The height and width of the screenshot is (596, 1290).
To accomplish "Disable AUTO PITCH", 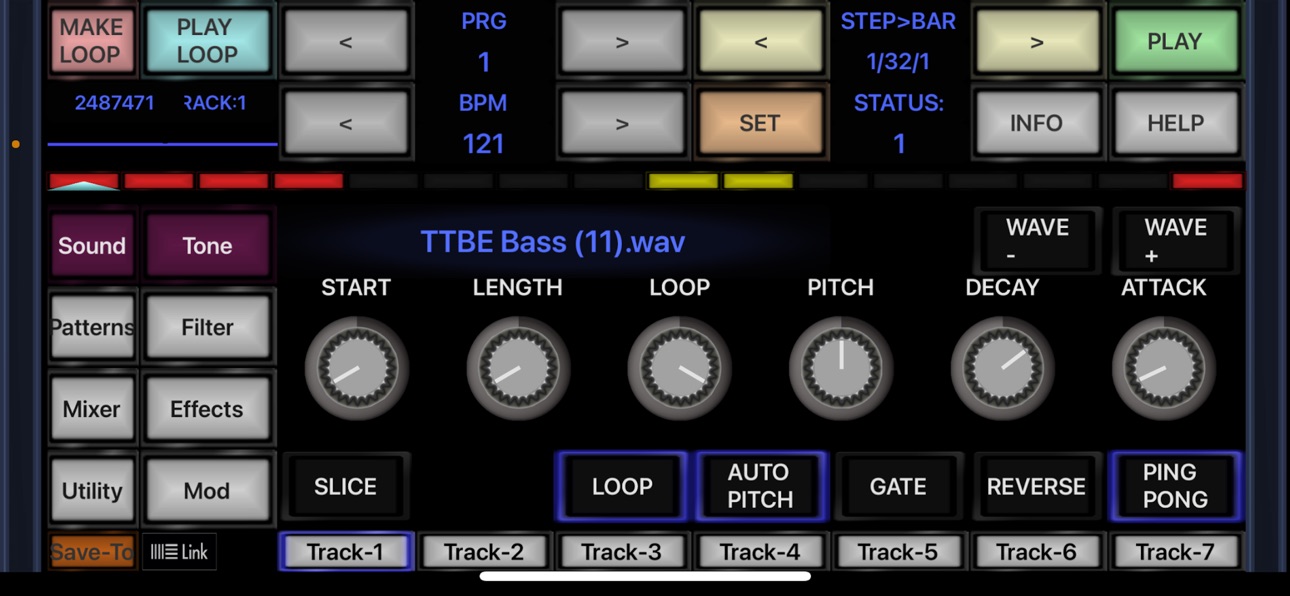I will point(760,486).
